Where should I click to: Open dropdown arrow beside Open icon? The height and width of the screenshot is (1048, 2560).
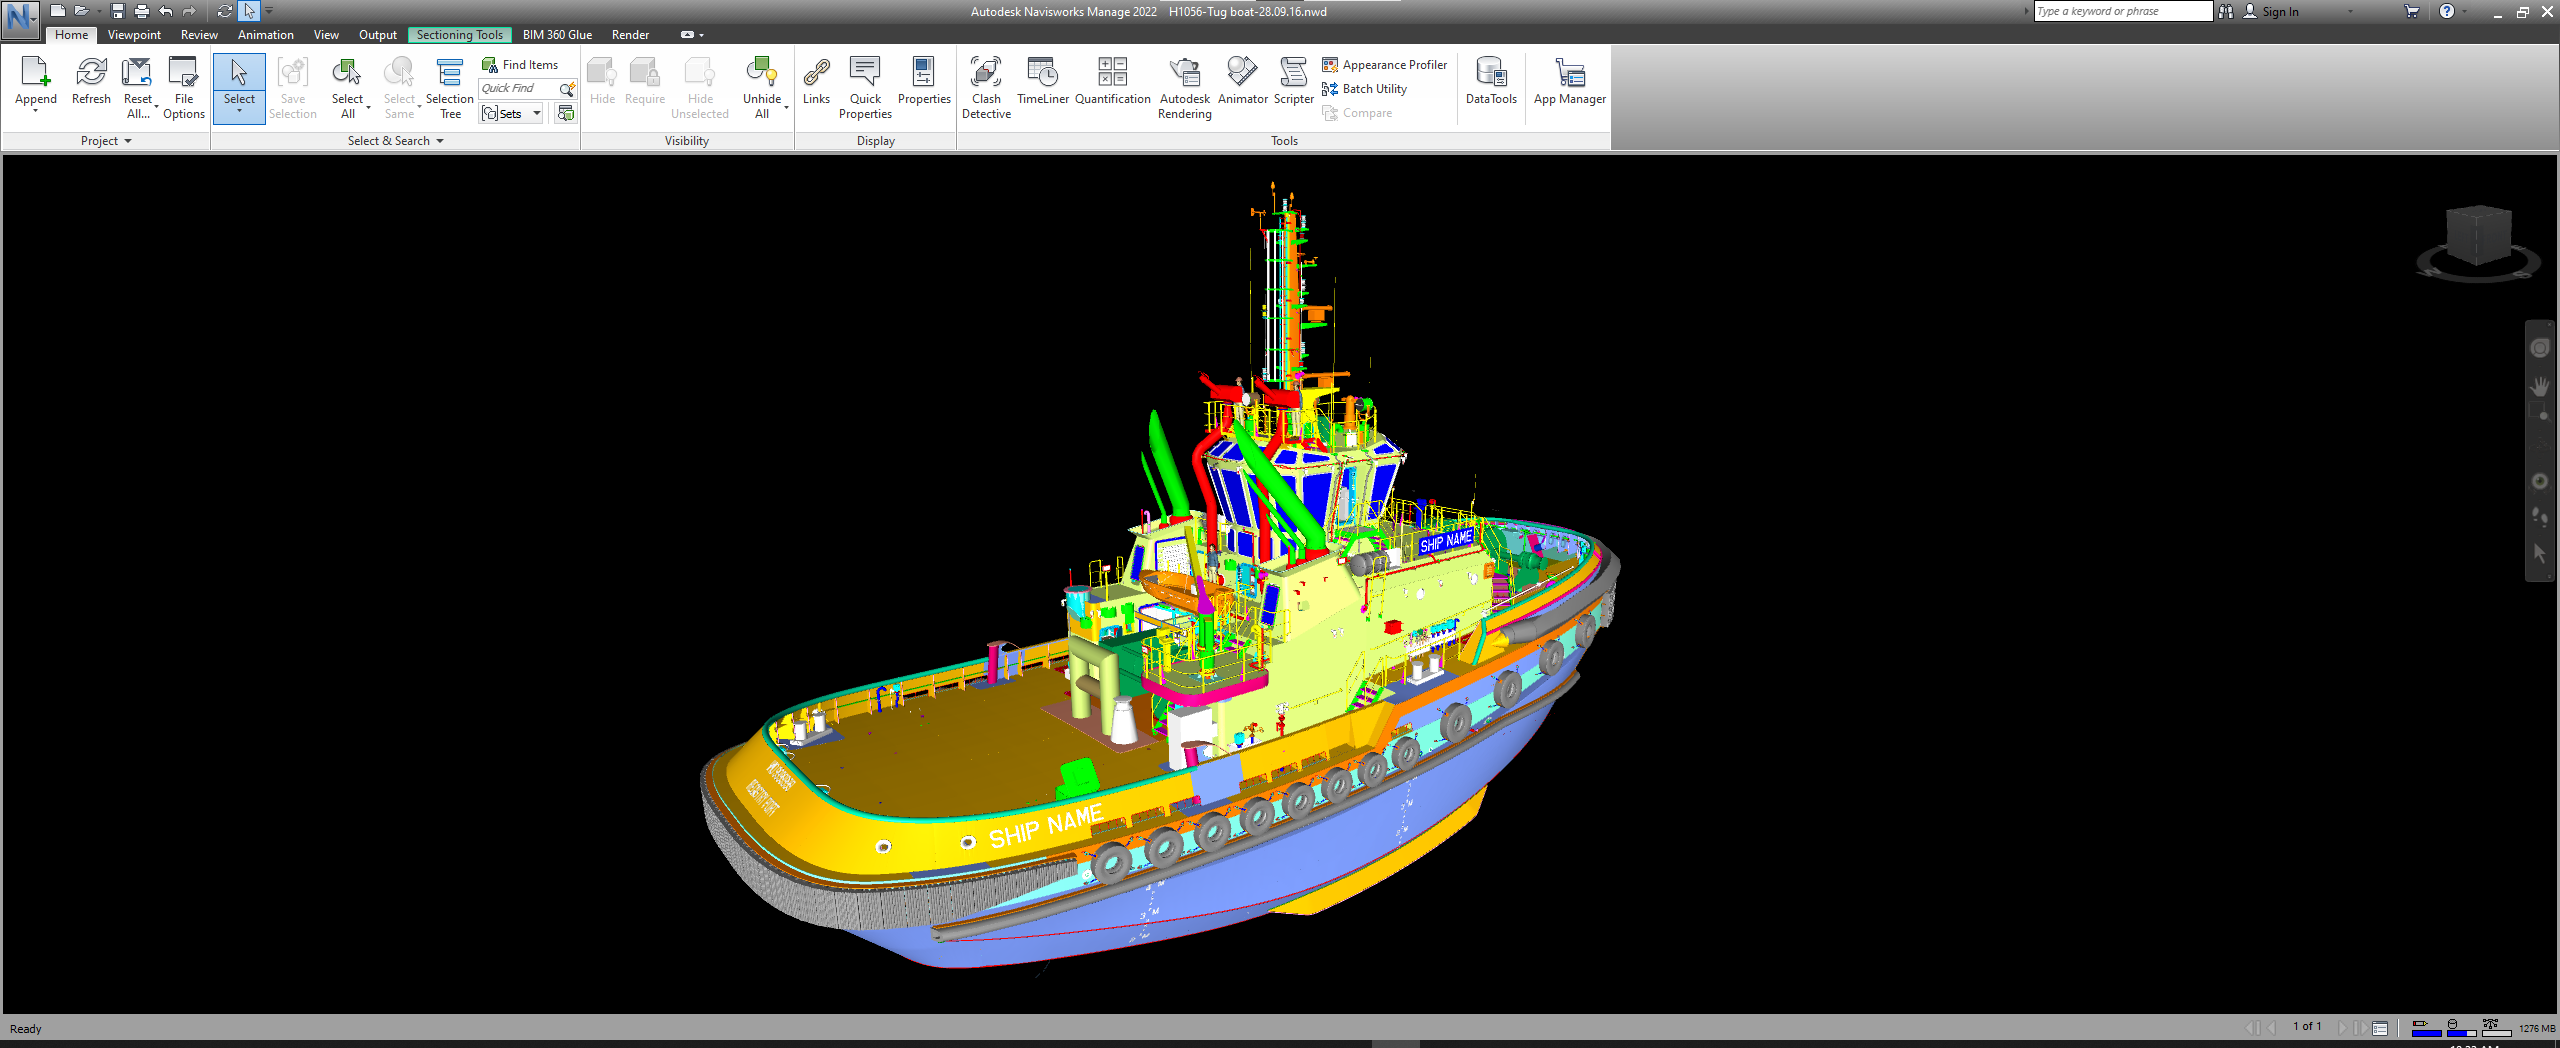(99, 11)
